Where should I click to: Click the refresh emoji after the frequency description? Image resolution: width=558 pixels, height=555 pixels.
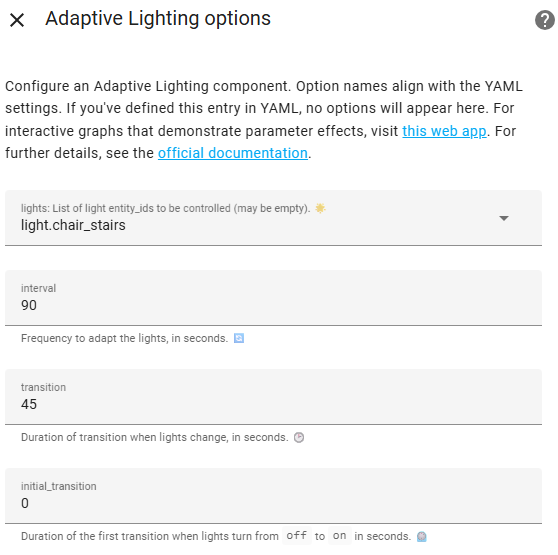(x=239, y=338)
